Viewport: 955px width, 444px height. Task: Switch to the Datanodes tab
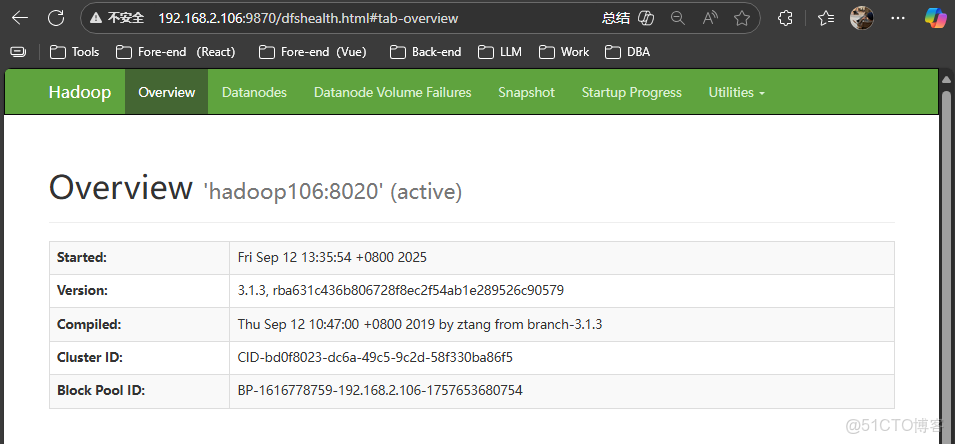tap(254, 93)
